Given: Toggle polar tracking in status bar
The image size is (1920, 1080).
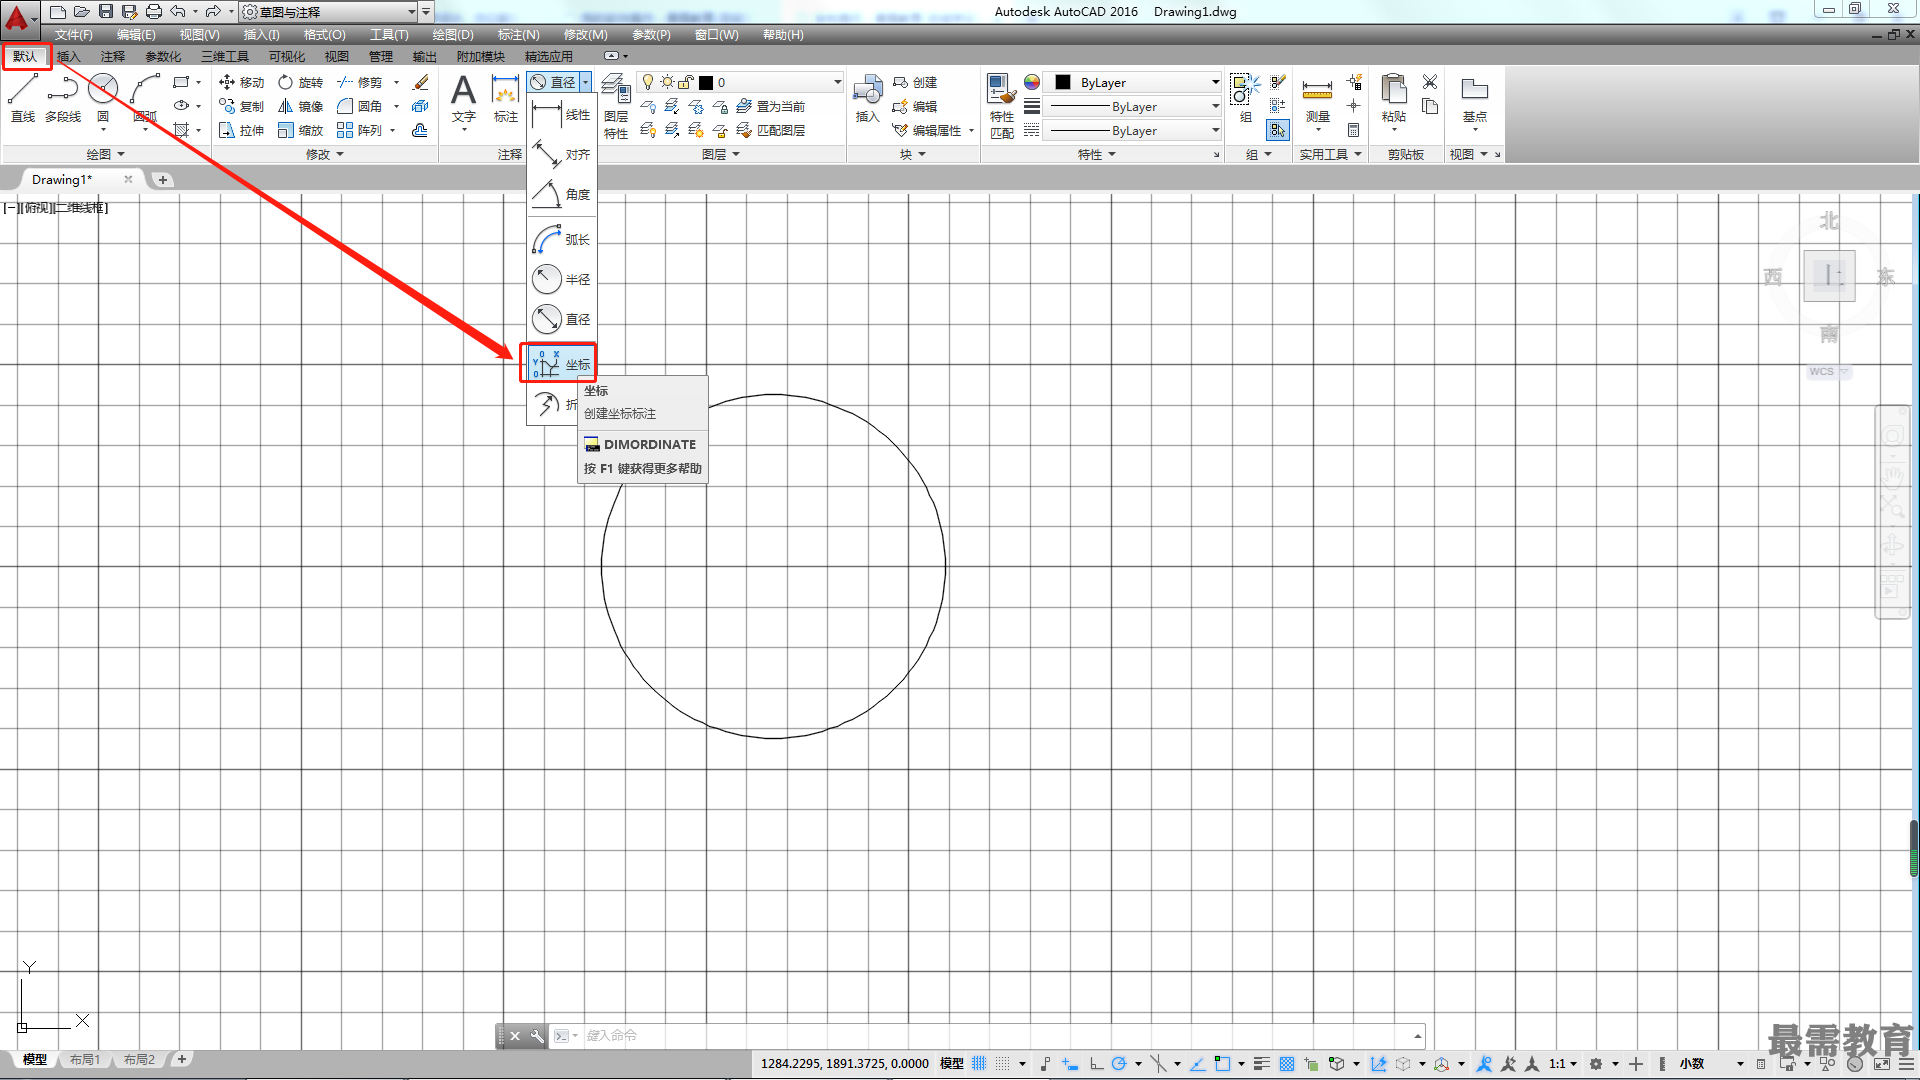Looking at the screenshot, I should (x=1119, y=1064).
